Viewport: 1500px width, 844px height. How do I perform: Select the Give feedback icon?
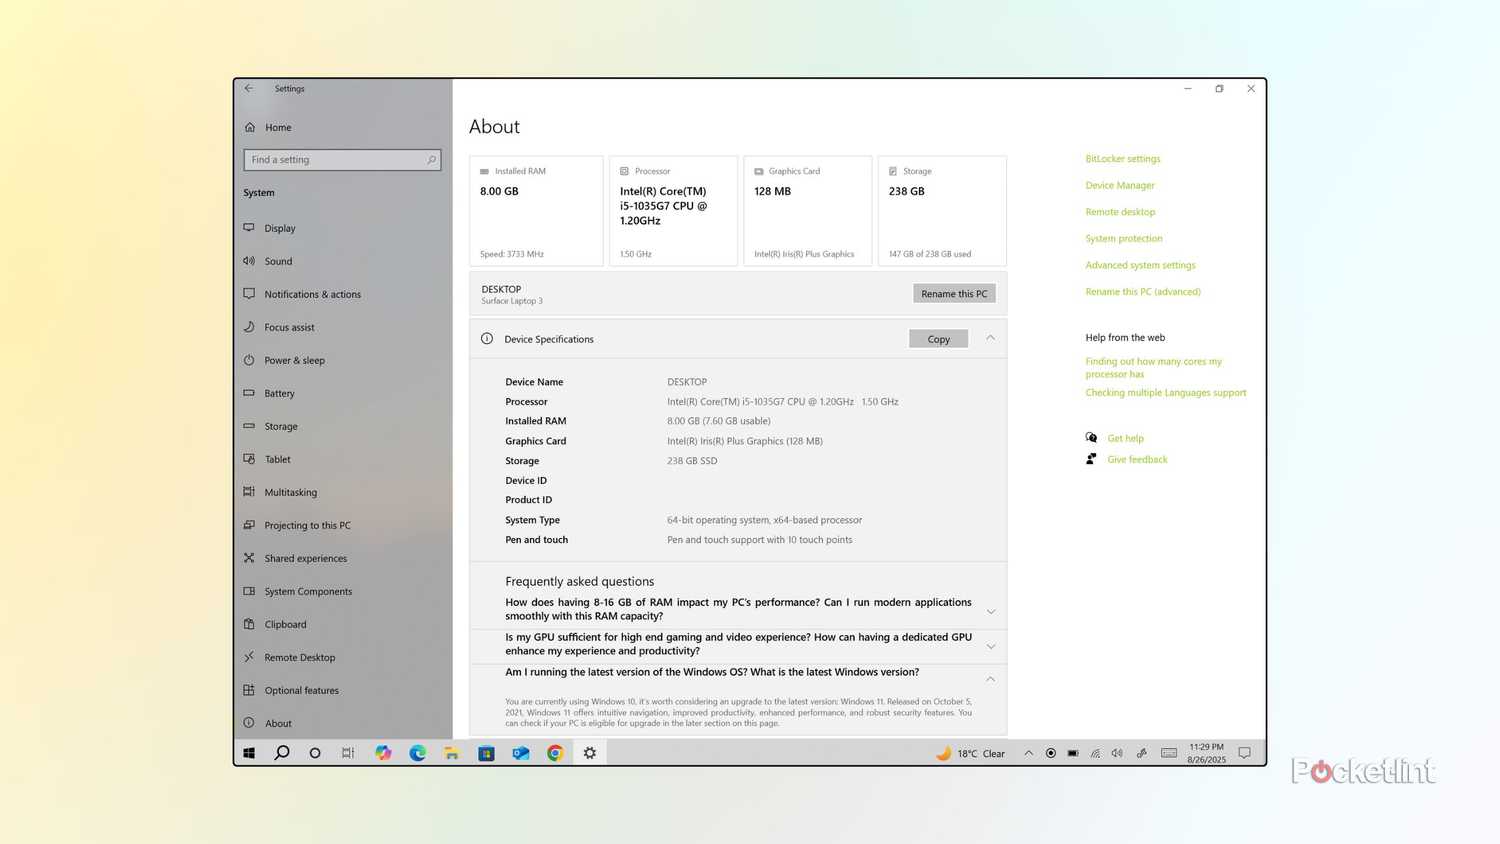click(x=1091, y=459)
